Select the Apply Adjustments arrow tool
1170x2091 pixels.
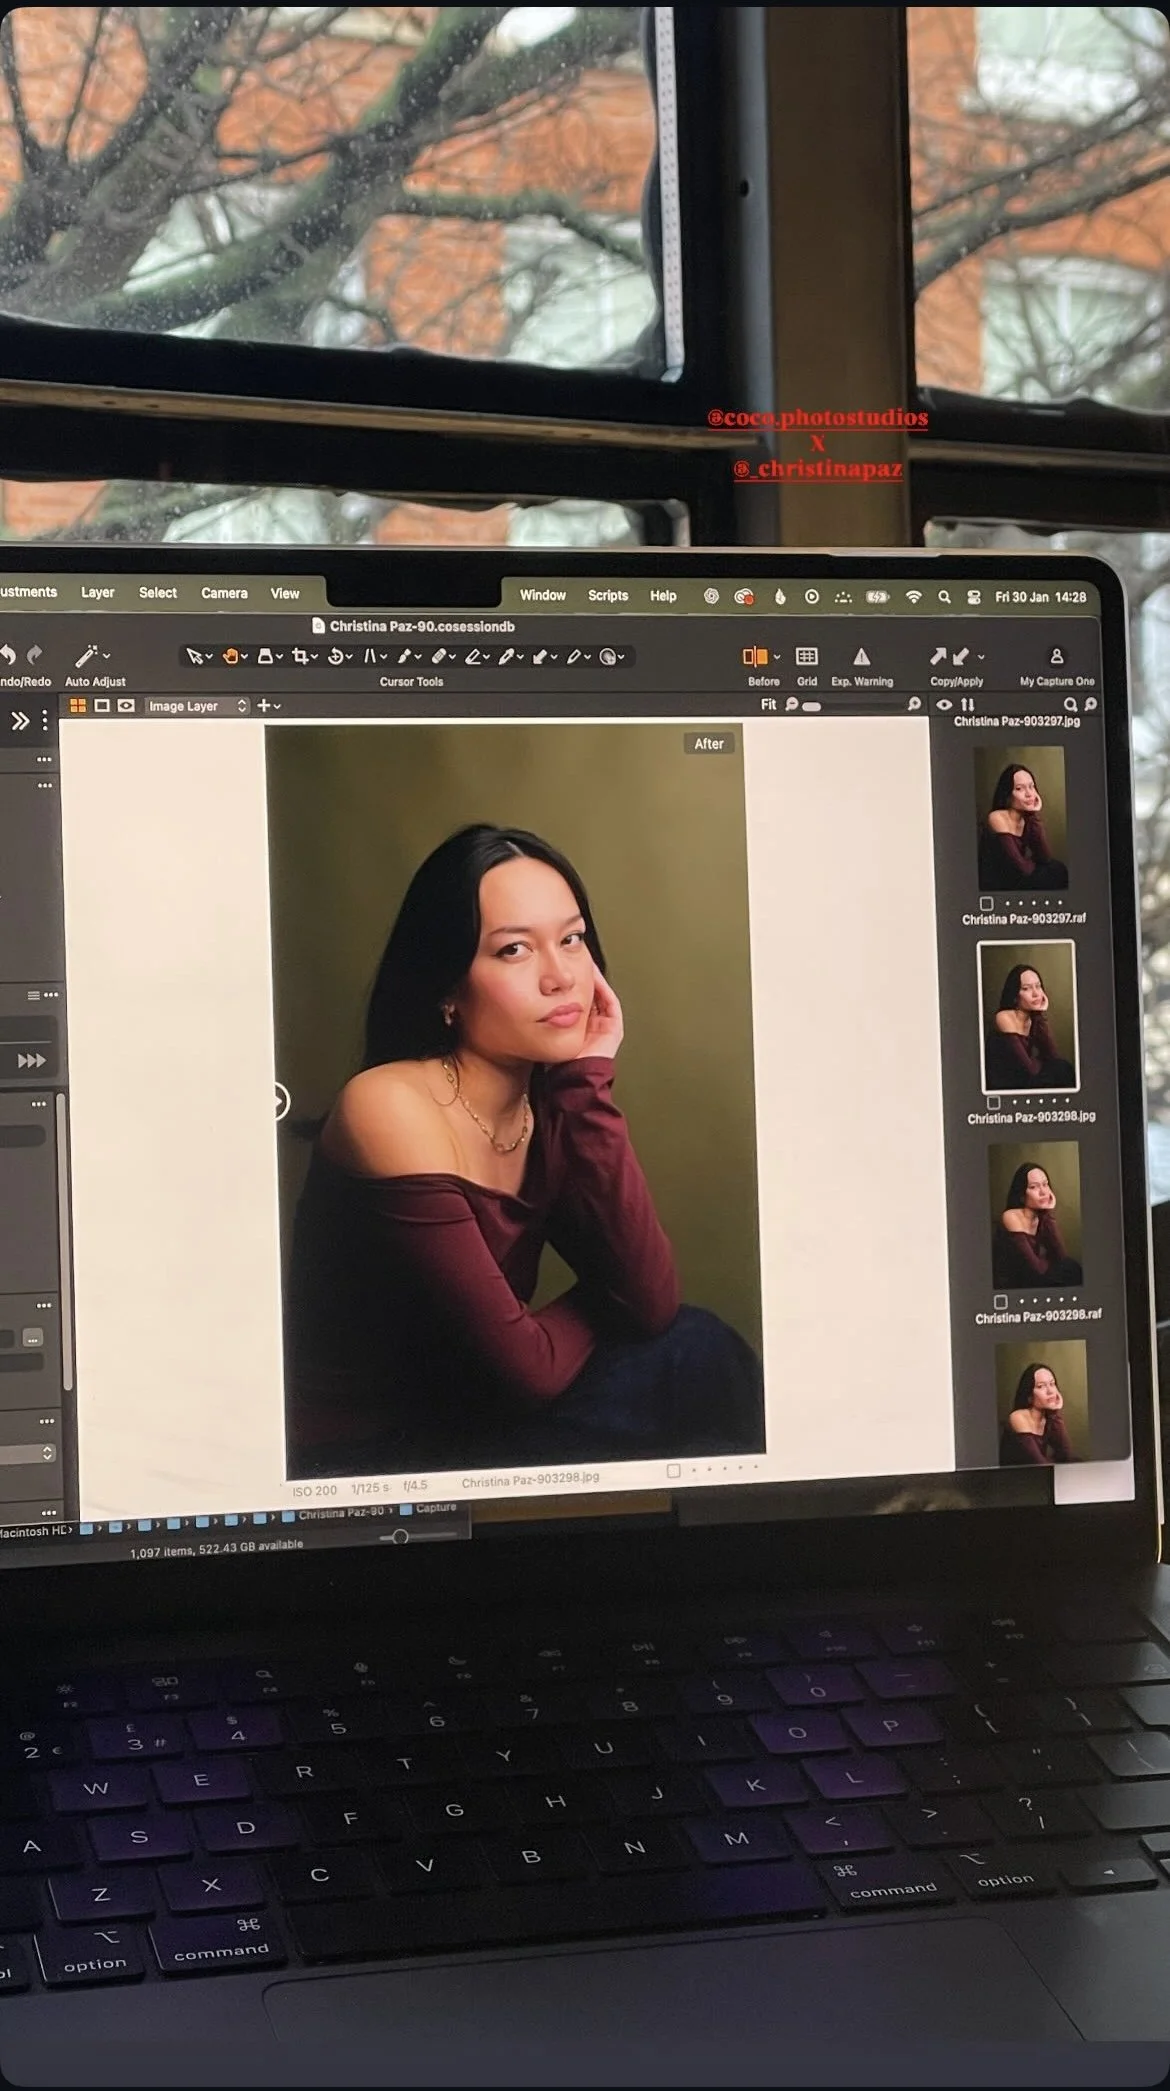point(540,657)
